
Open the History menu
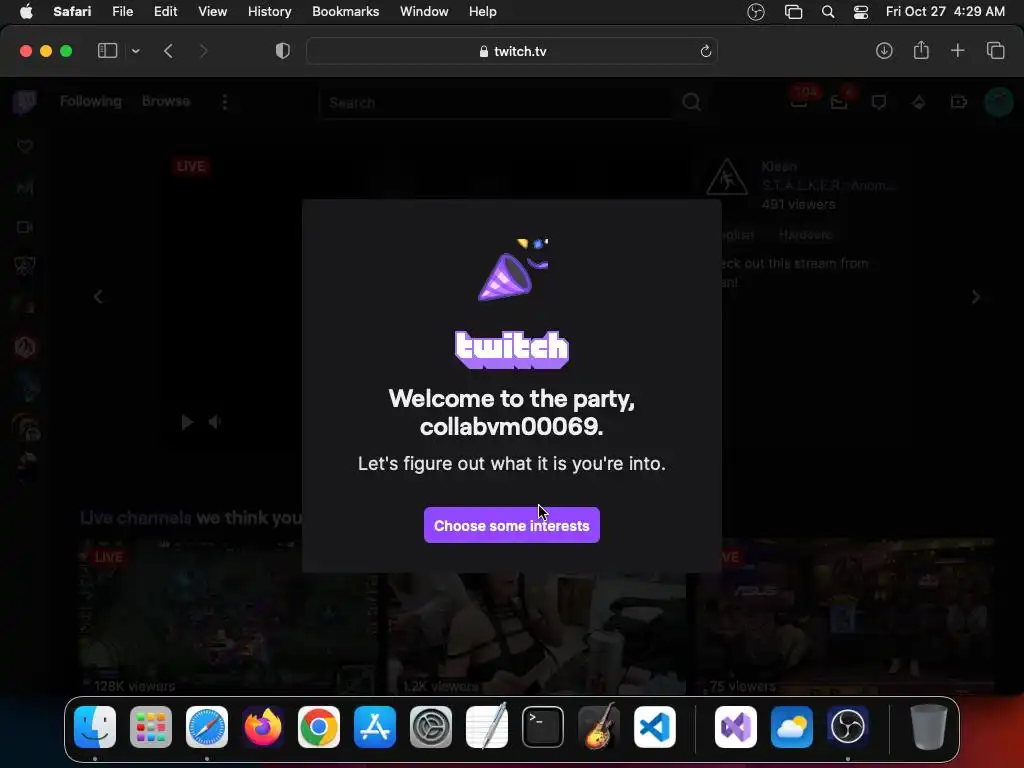pos(269,12)
